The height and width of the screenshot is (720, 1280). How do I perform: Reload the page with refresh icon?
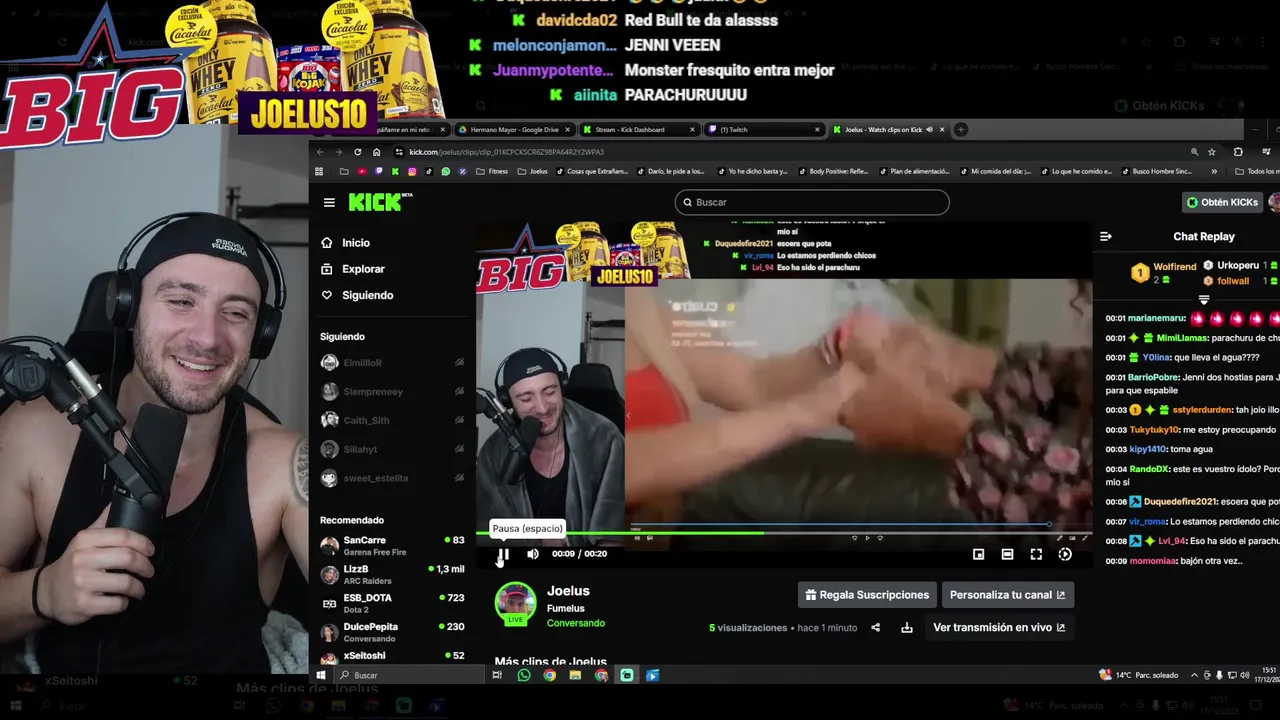pyautogui.click(x=358, y=152)
